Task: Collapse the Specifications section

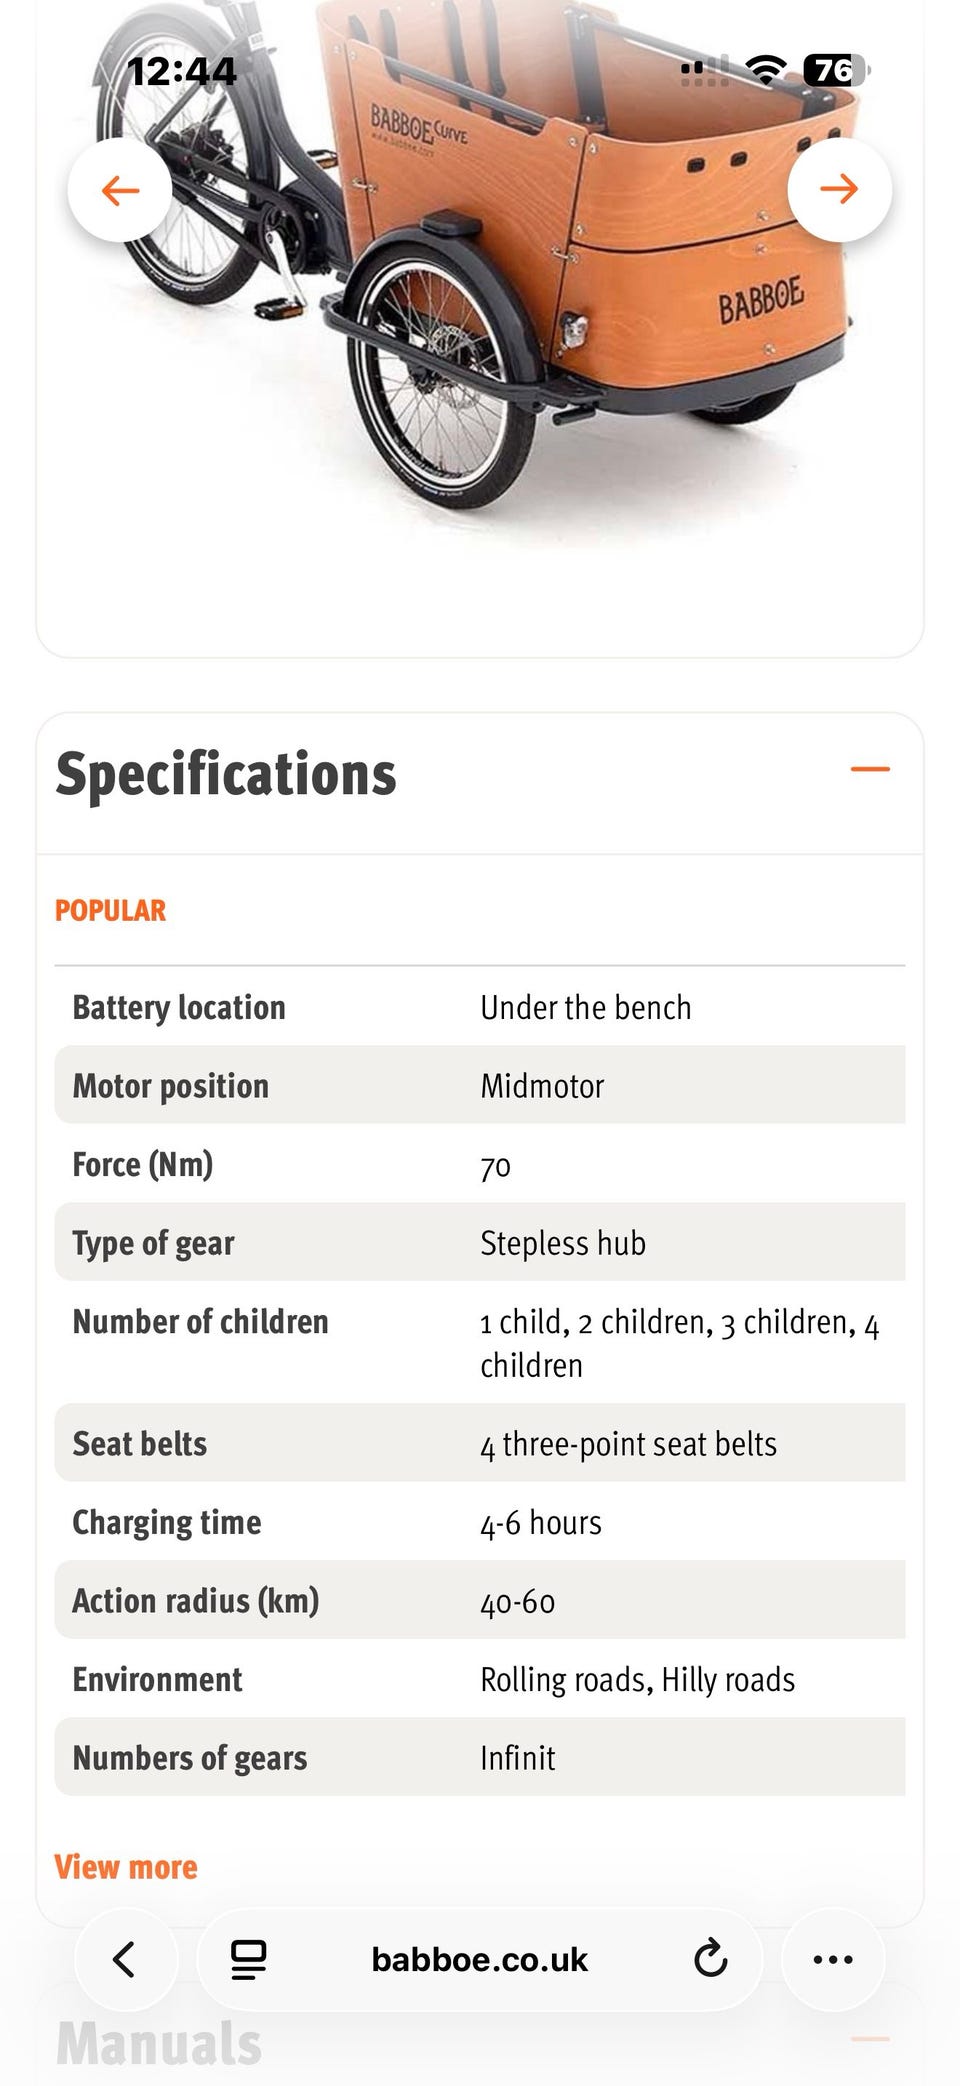Action: pyautogui.click(x=870, y=769)
